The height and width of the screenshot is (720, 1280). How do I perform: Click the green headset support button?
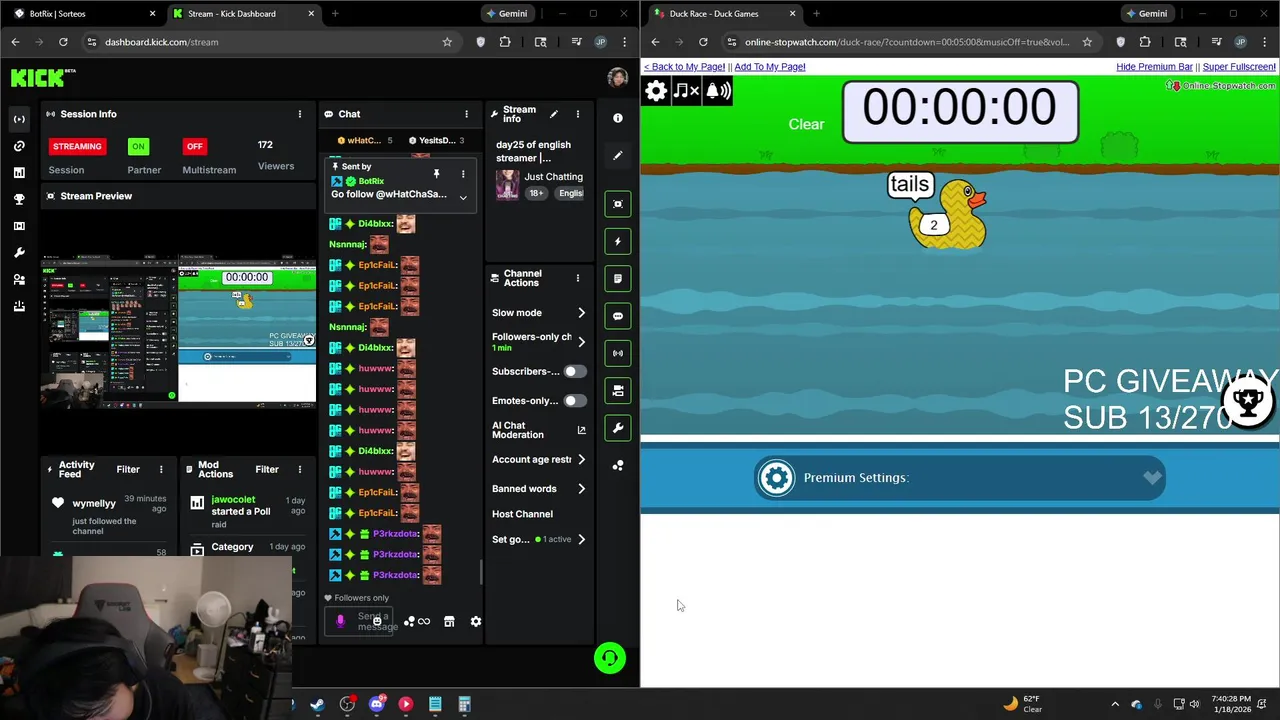(610, 658)
